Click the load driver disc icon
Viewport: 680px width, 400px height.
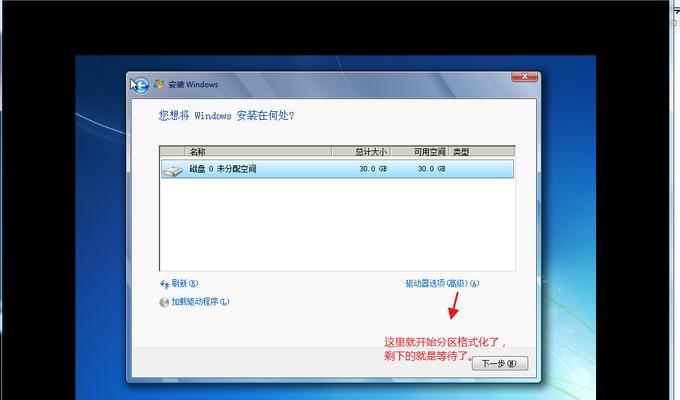(x=164, y=302)
